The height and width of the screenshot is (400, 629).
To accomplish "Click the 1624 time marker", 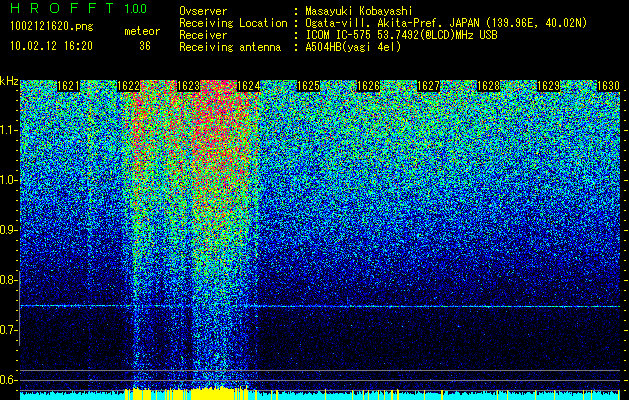I will coord(249,86).
